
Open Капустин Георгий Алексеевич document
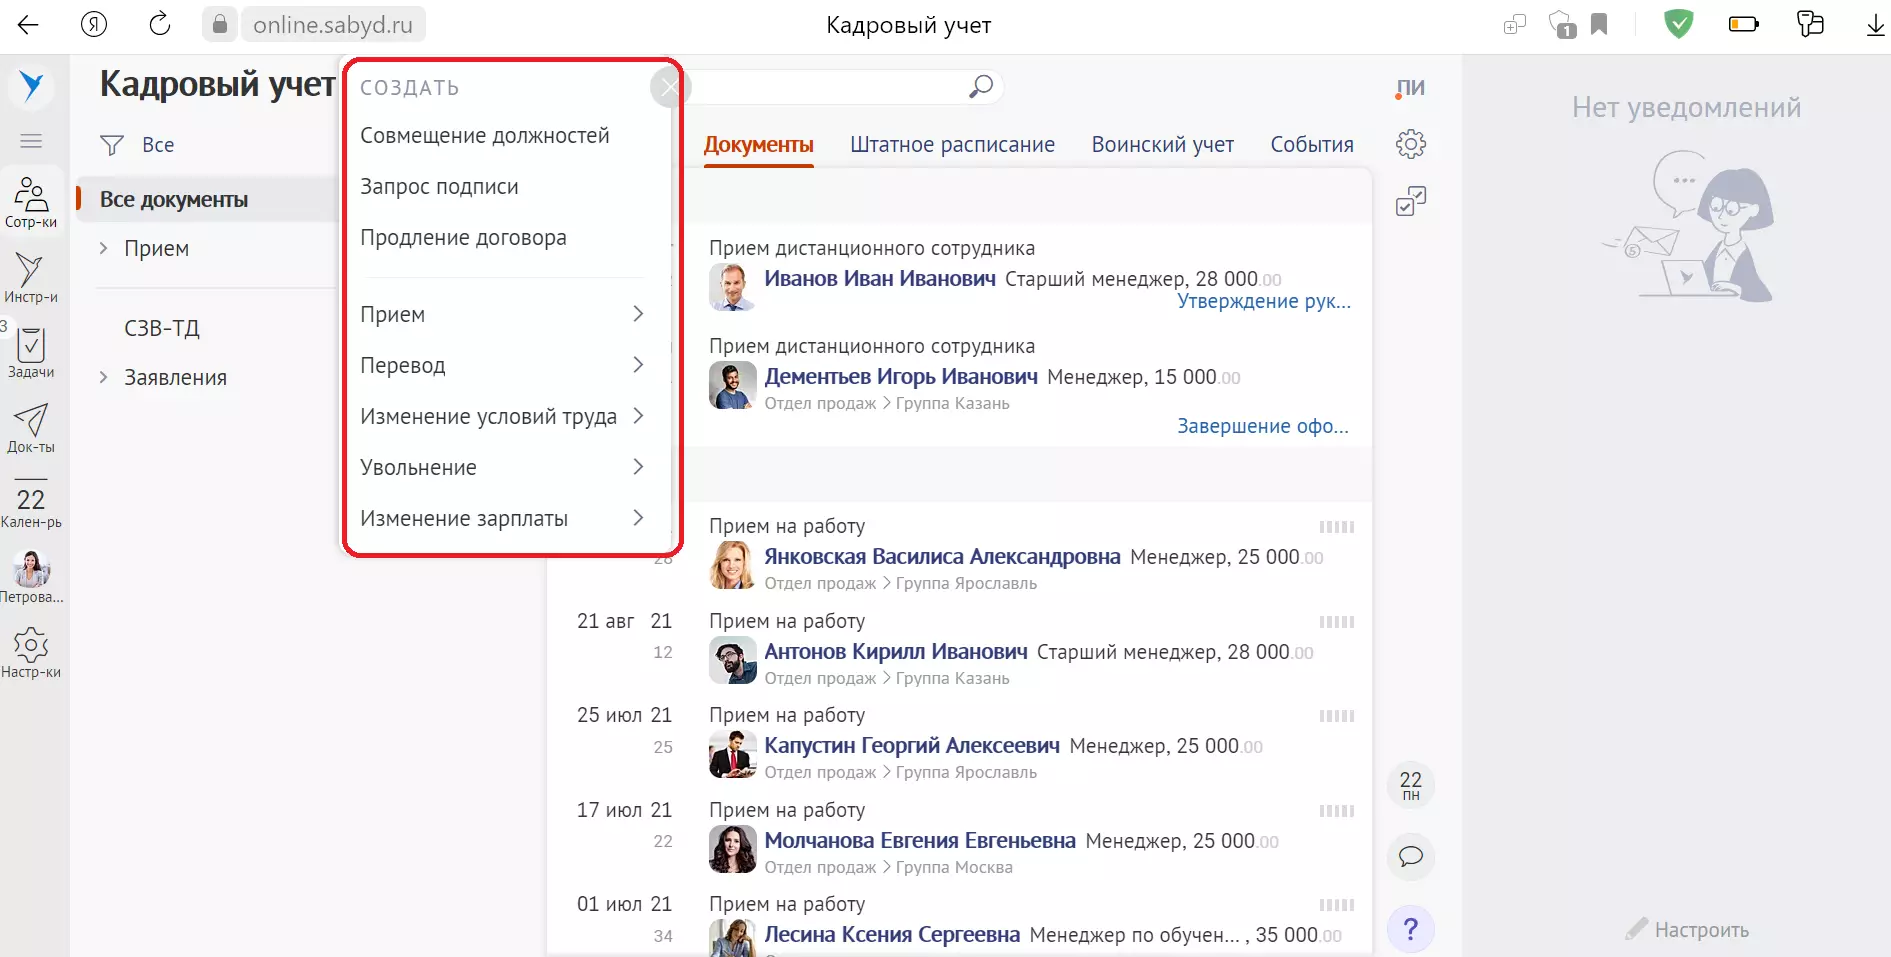pyautogui.click(x=912, y=746)
